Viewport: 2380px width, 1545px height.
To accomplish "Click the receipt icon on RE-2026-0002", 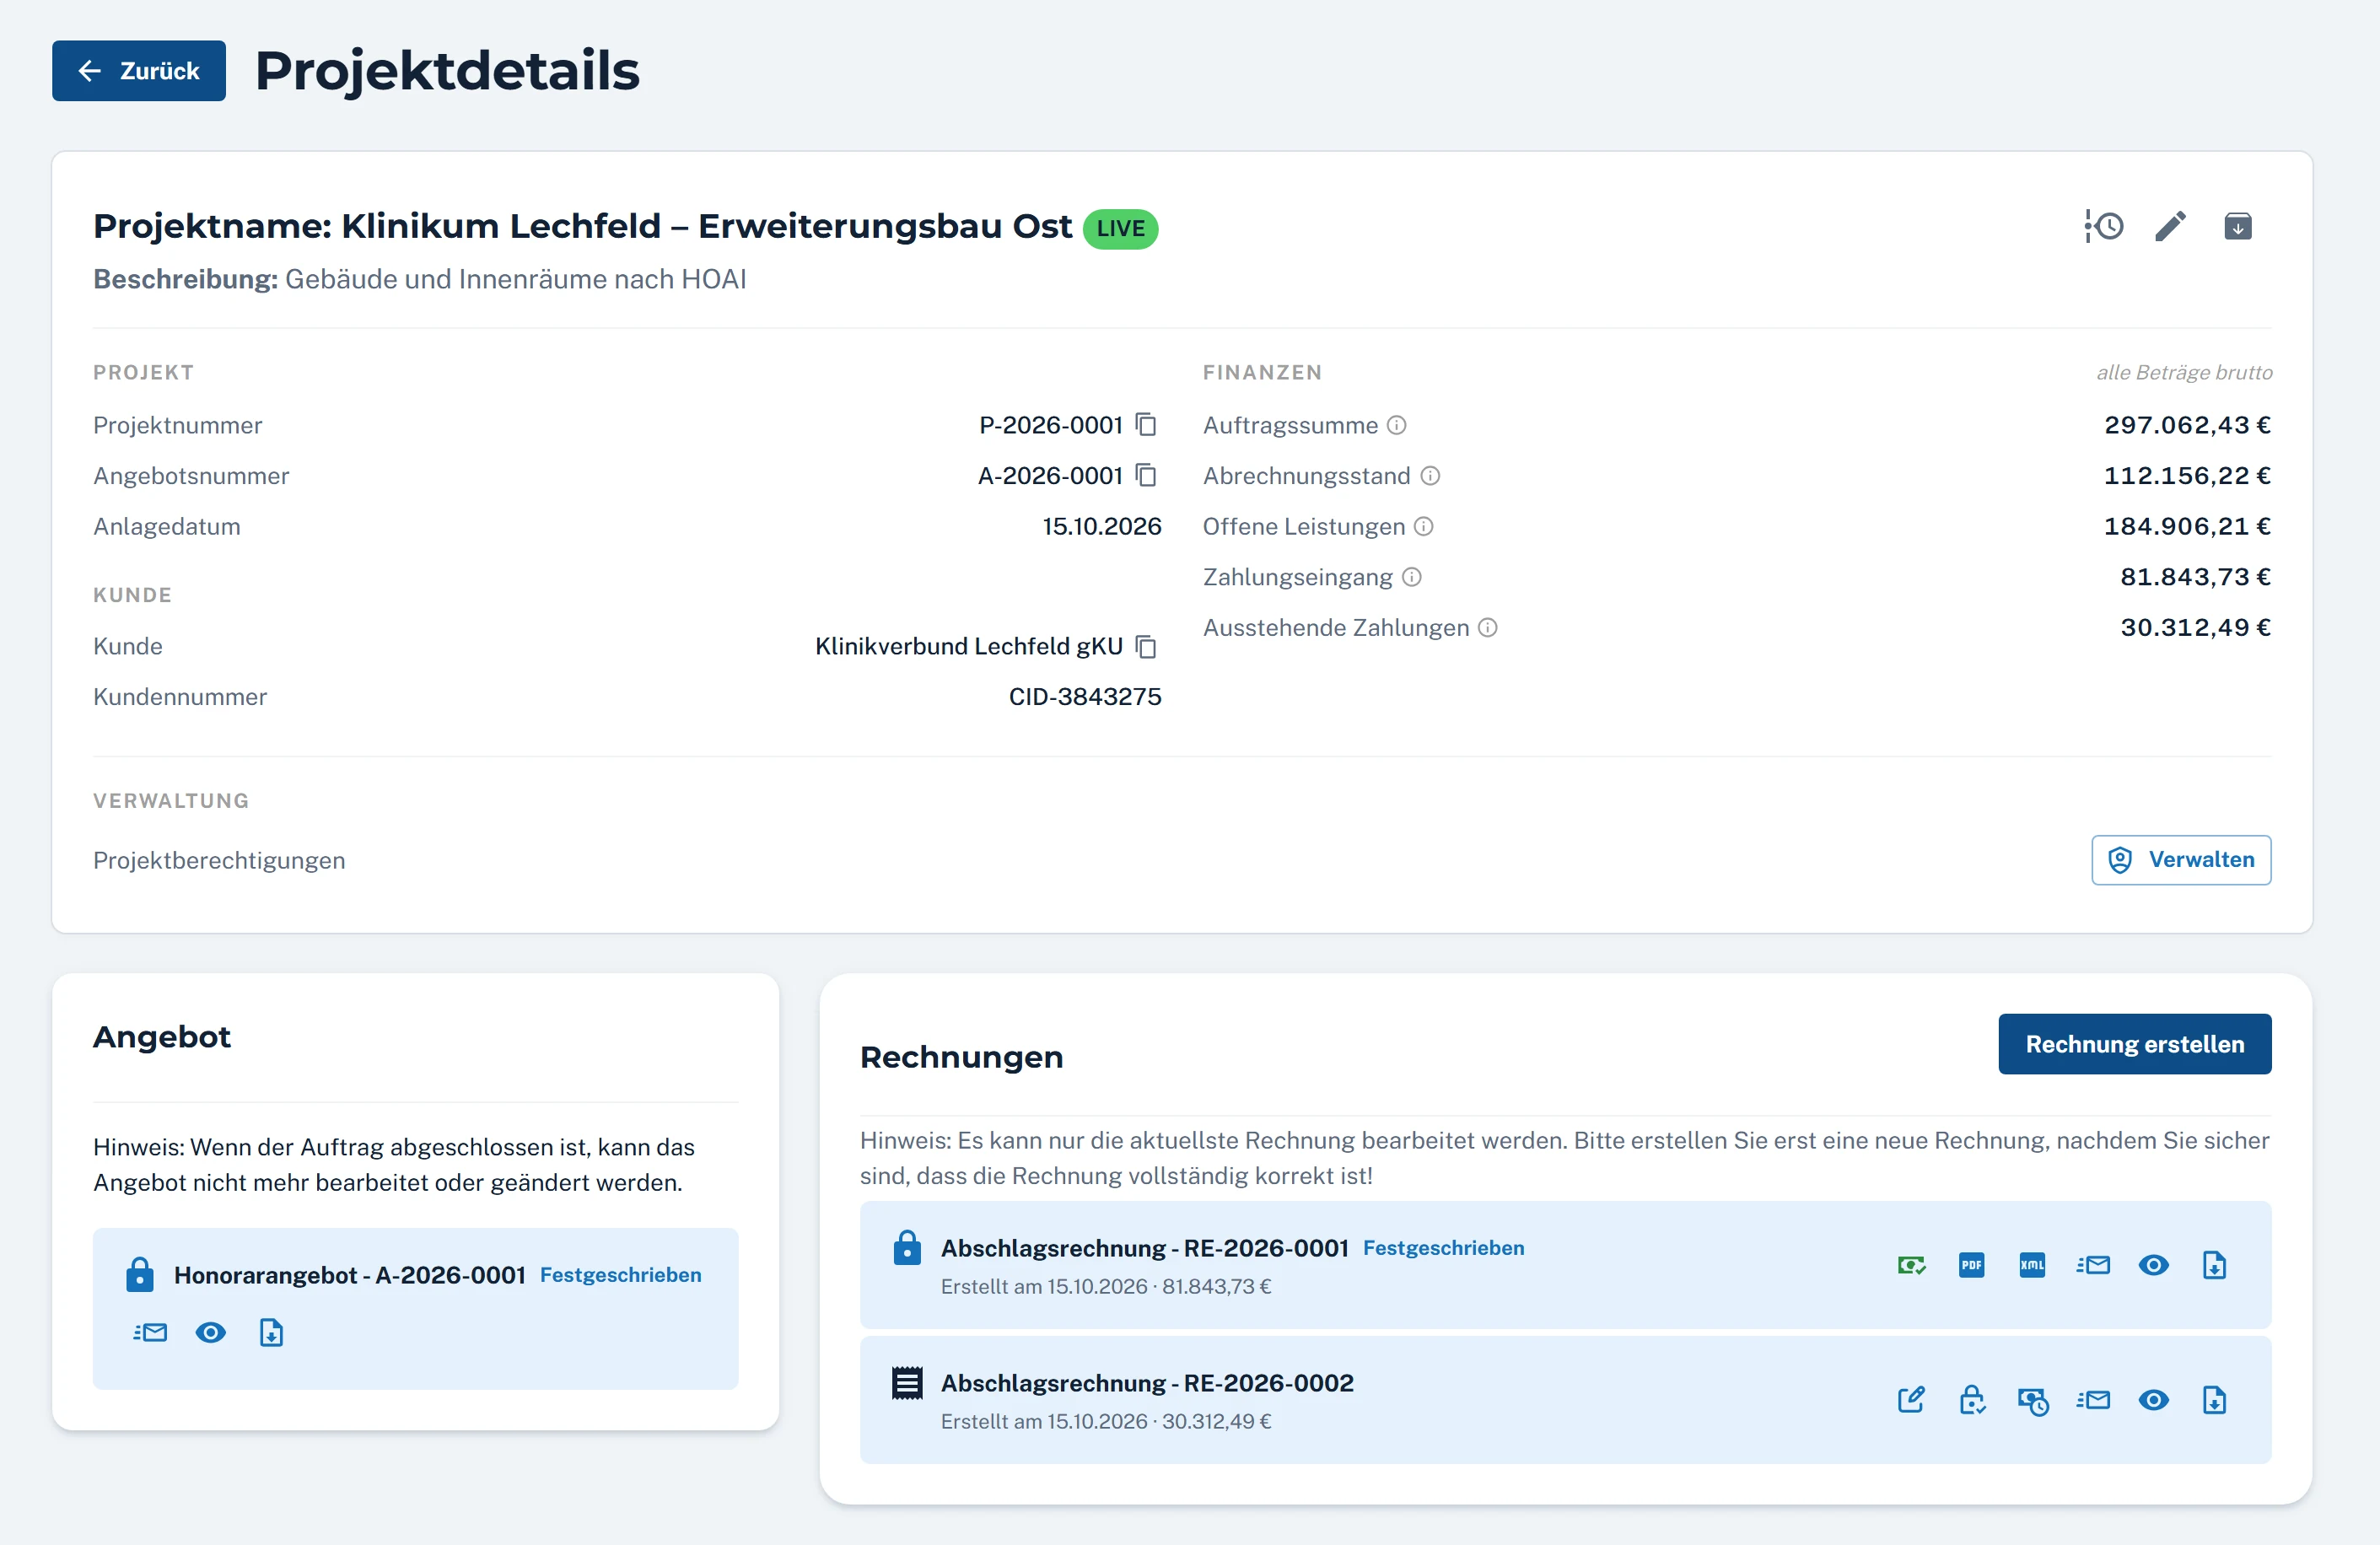I will pos(907,1383).
